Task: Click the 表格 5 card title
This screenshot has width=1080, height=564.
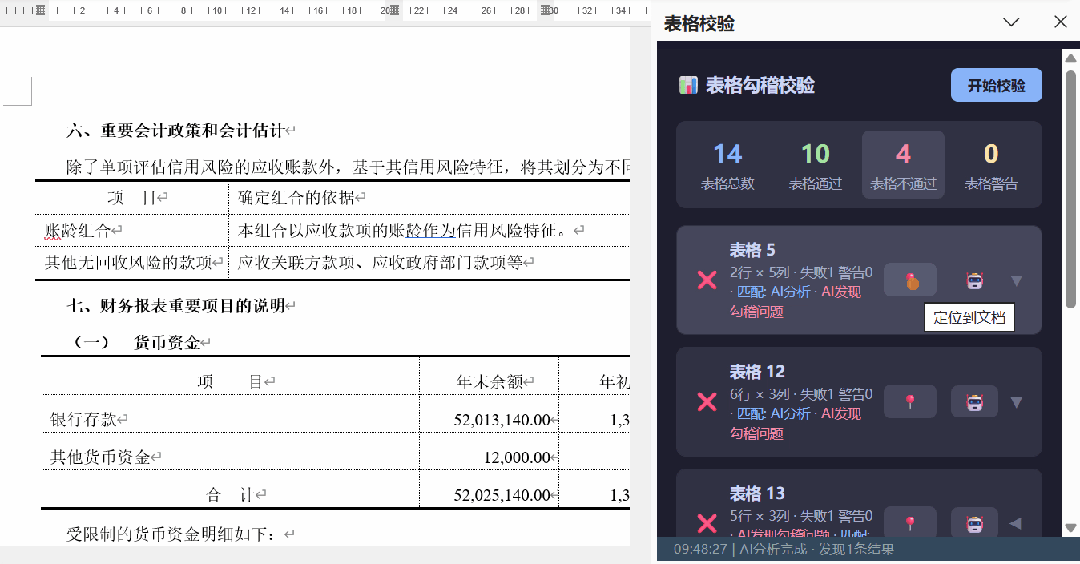Action: click(752, 250)
